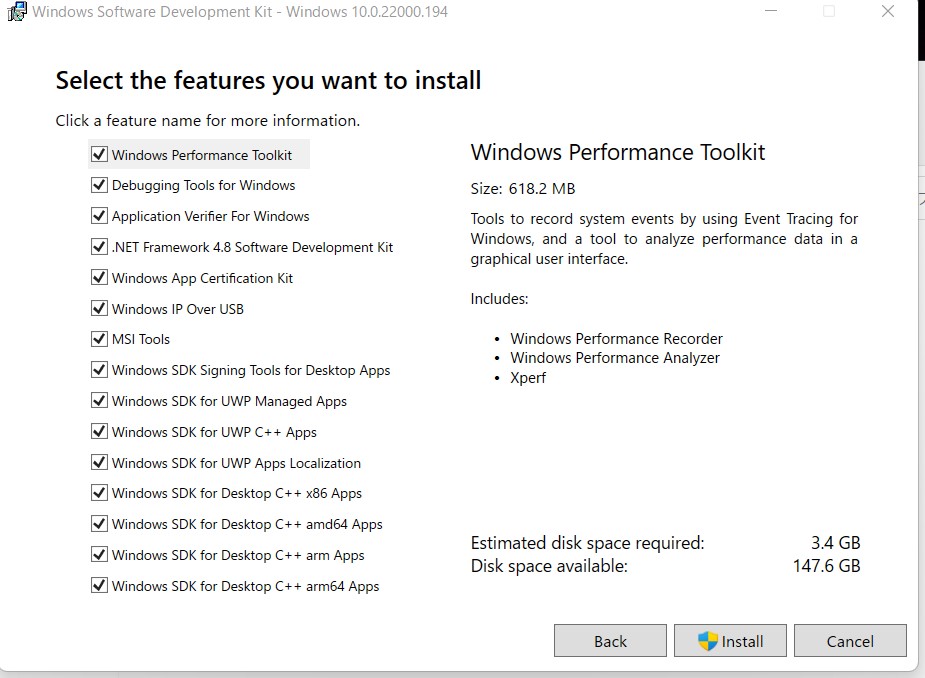
Task: Uncheck UWP Apps Localization checkbox
Action: pyautogui.click(x=99, y=463)
